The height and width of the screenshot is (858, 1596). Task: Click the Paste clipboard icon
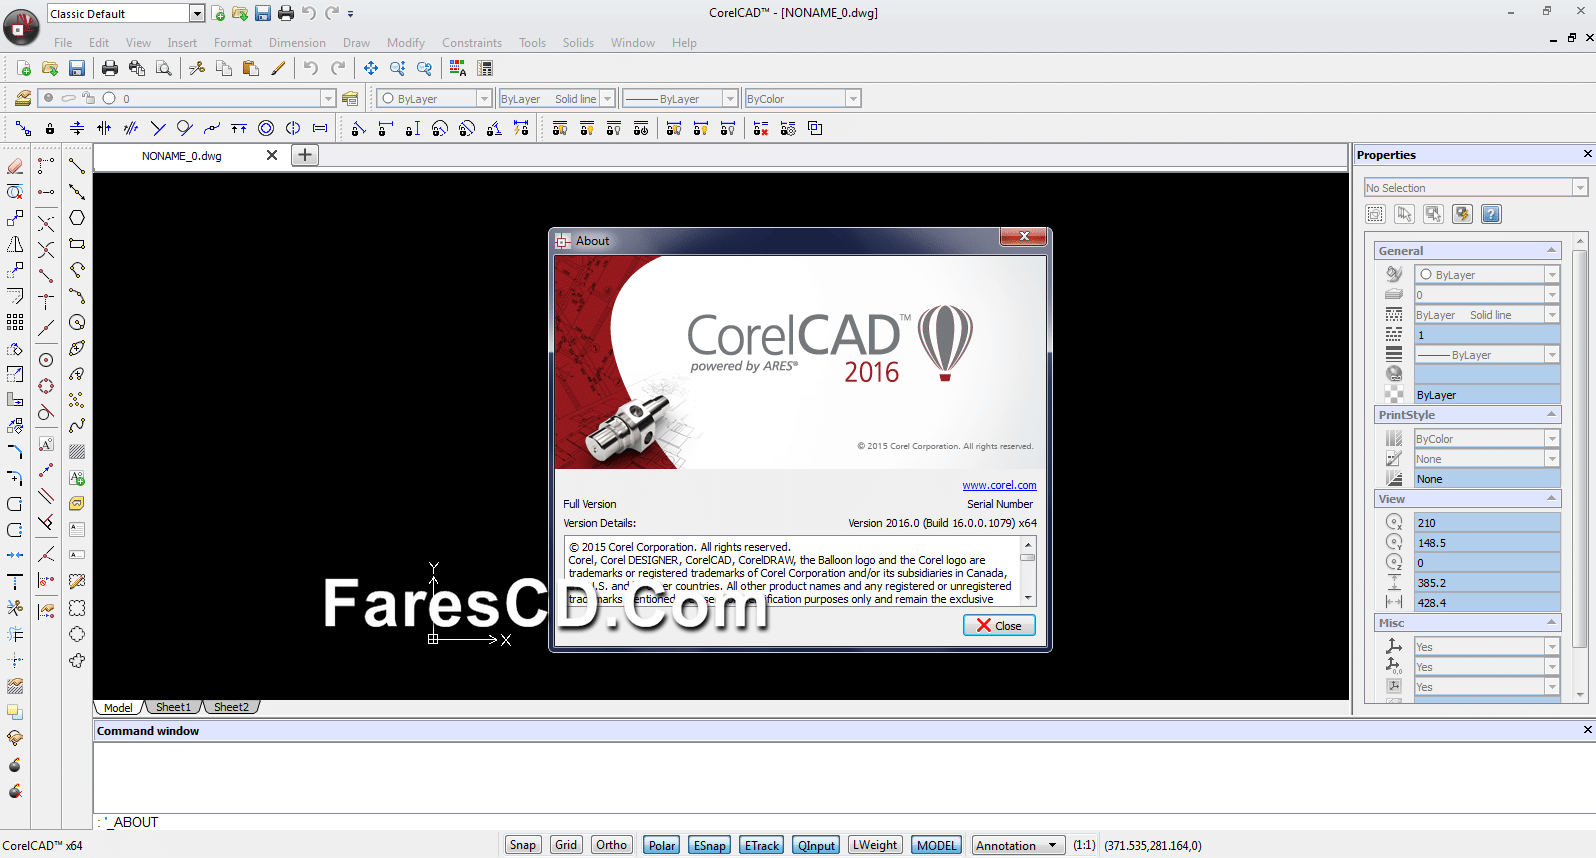point(251,68)
